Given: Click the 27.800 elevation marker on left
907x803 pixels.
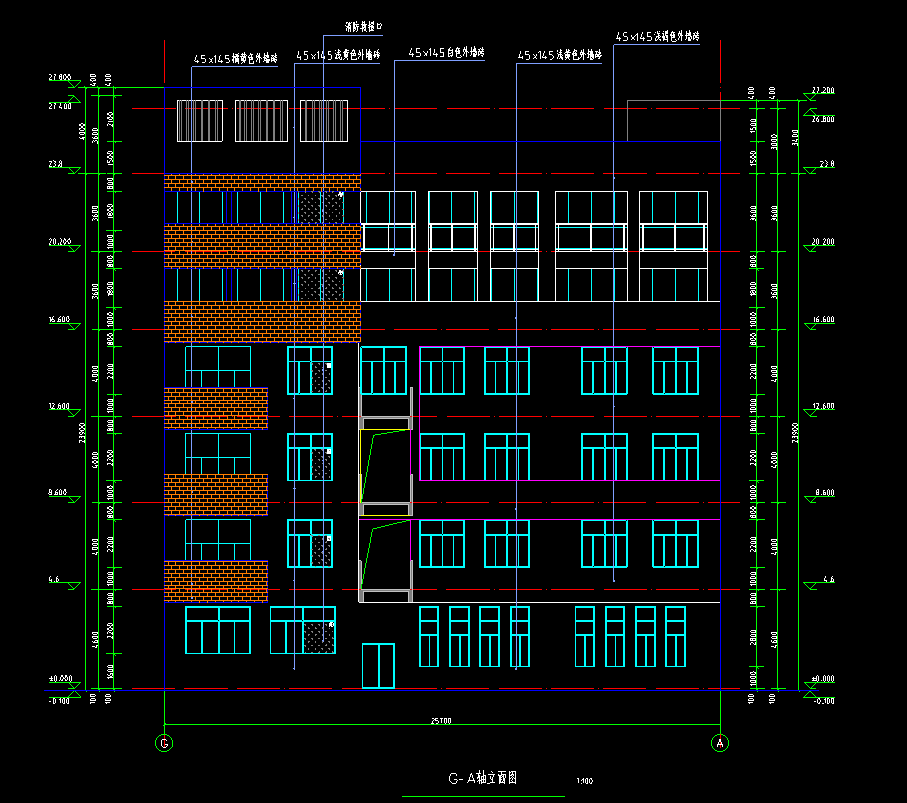Looking at the screenshot, I should click(x=59, y=78).
